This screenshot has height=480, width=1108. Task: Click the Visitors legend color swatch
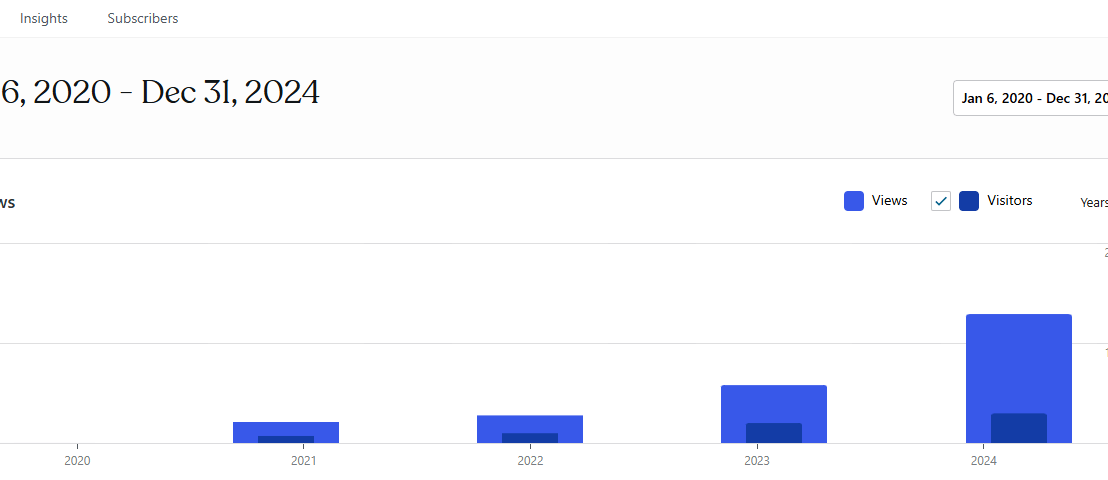(x=969, y=201)
